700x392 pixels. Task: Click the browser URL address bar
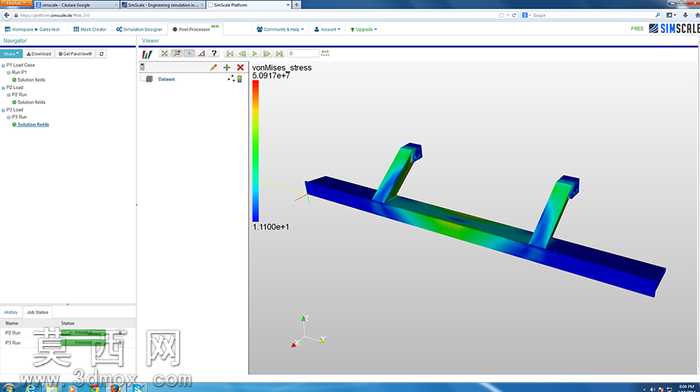click(254, 15)
